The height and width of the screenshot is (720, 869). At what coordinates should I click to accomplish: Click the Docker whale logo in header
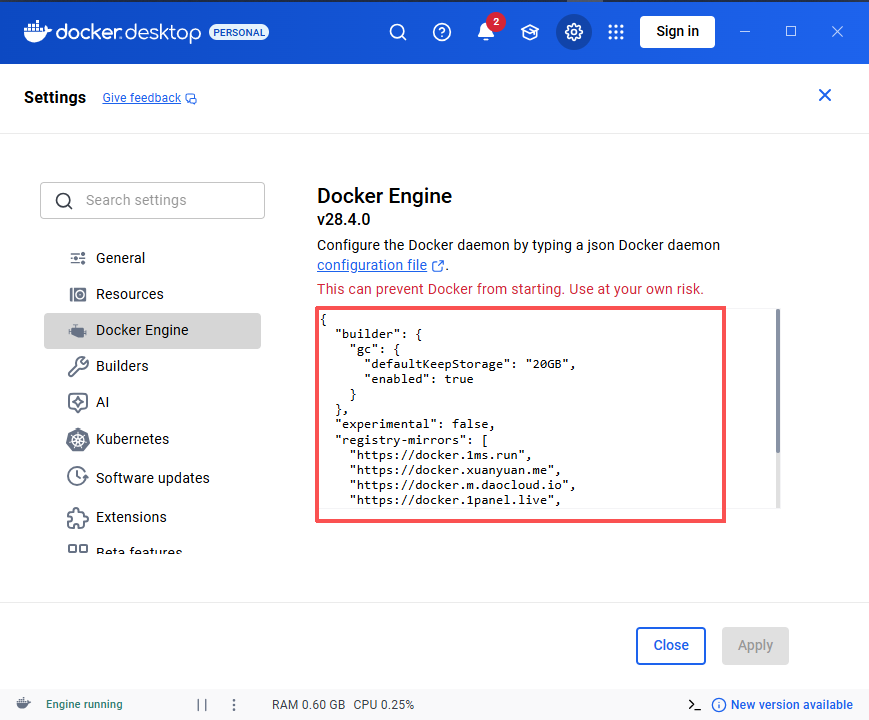(x=37, y=32)
